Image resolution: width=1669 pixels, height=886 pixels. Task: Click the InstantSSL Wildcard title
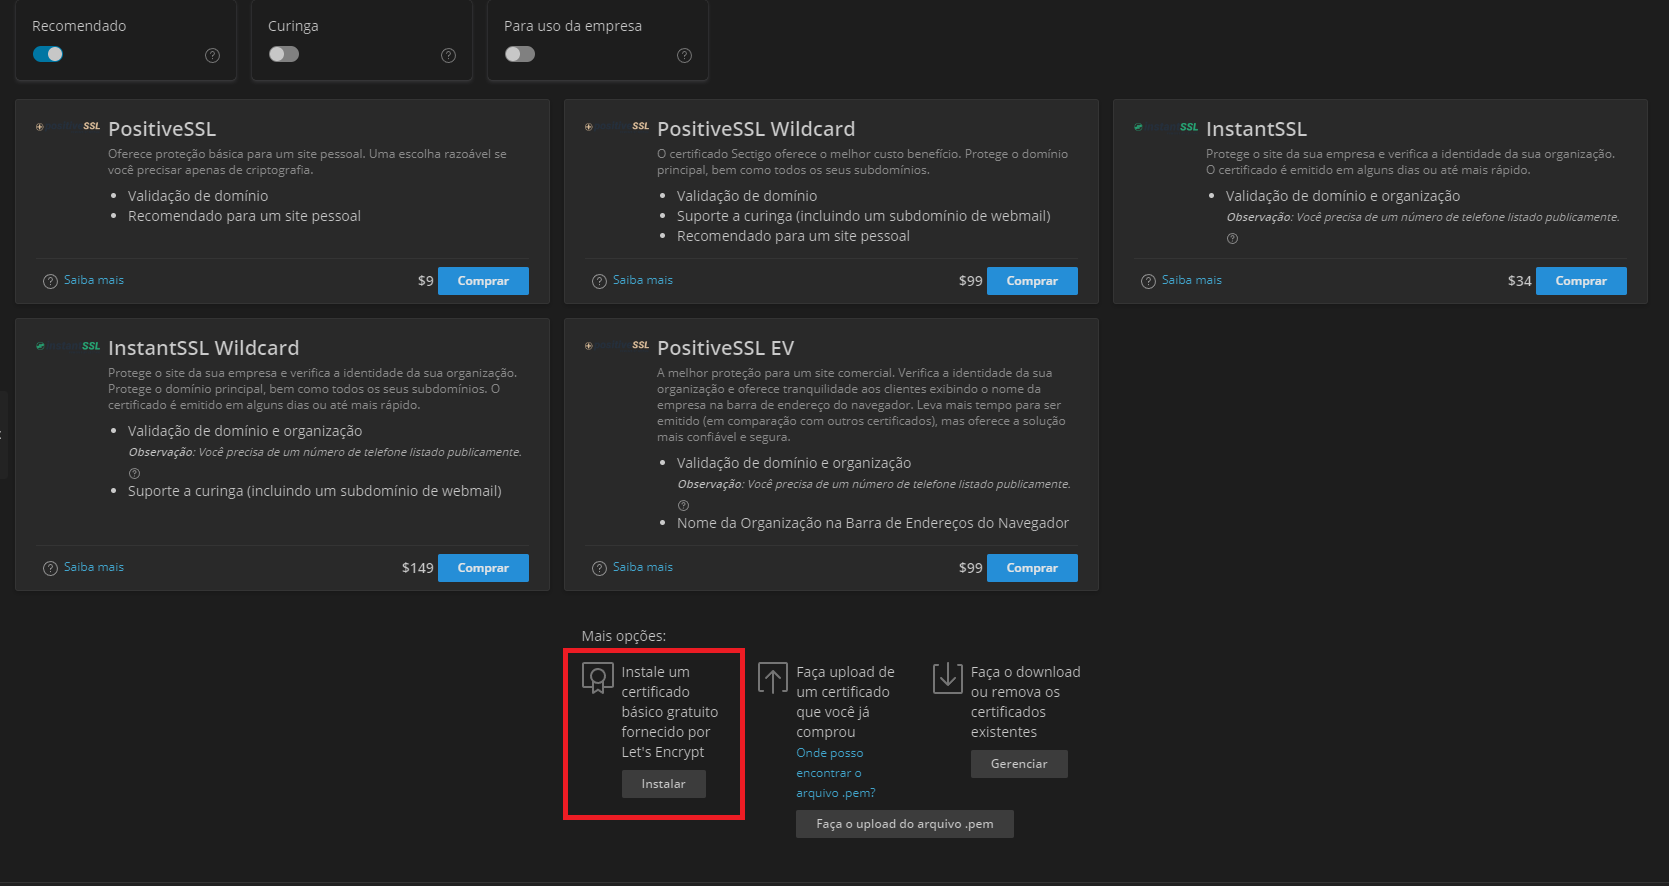click(x=203, y=348)
